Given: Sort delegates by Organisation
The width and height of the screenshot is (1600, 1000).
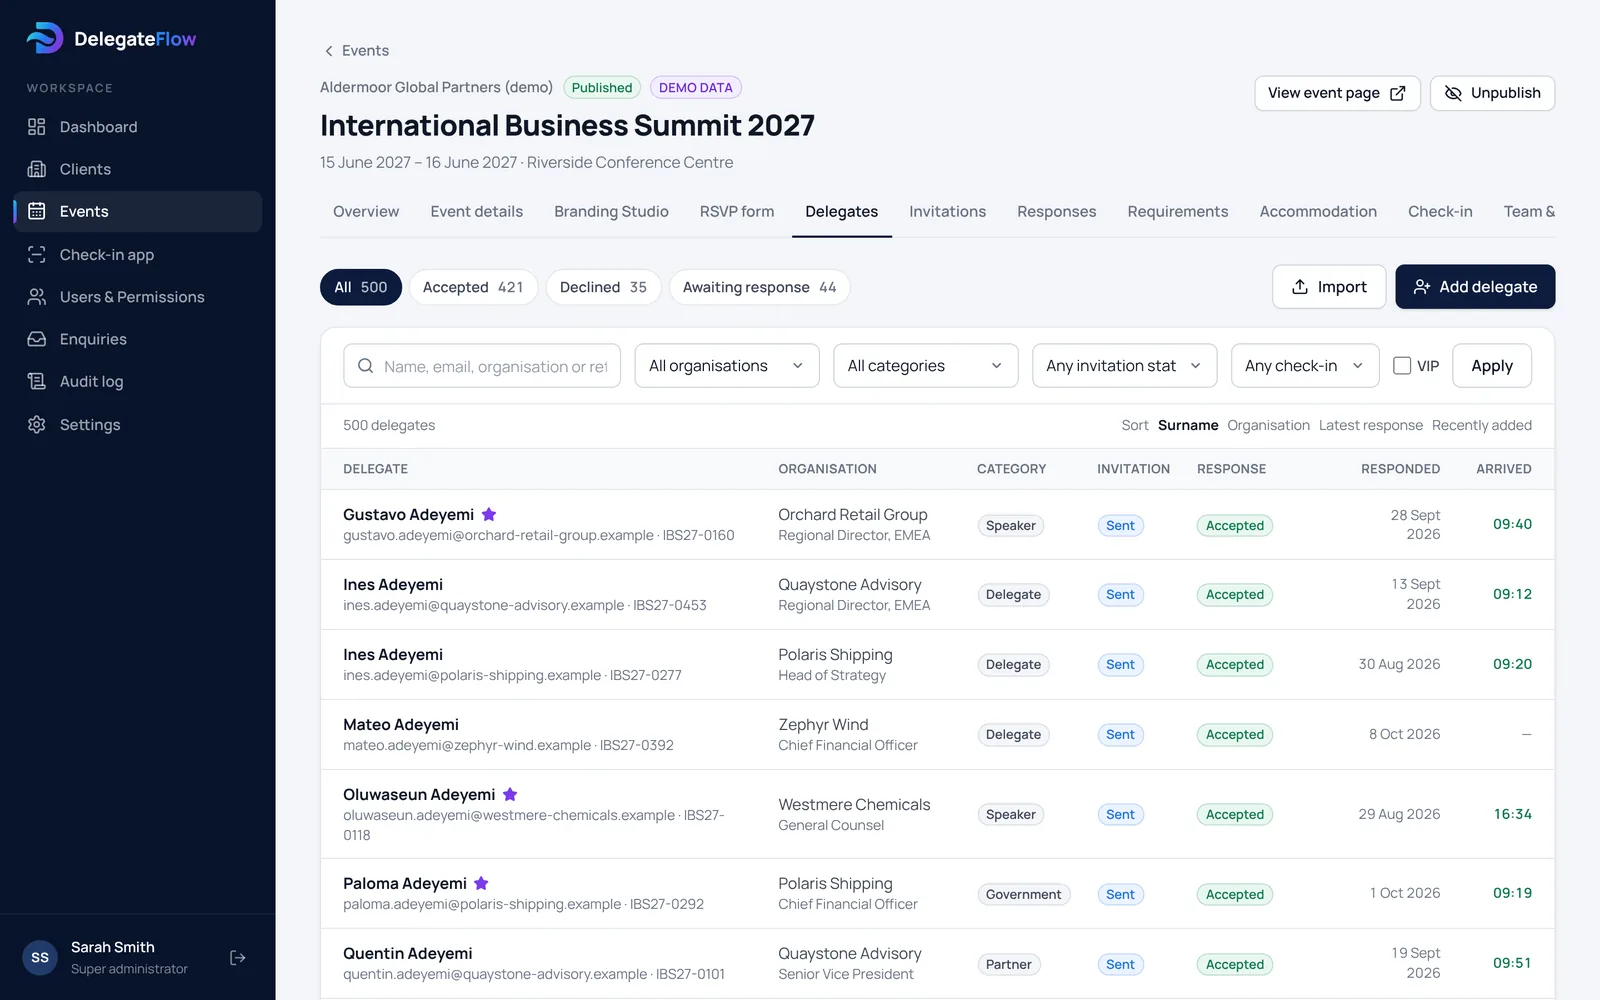Looking at the screenshot, I should point(1268,425).
